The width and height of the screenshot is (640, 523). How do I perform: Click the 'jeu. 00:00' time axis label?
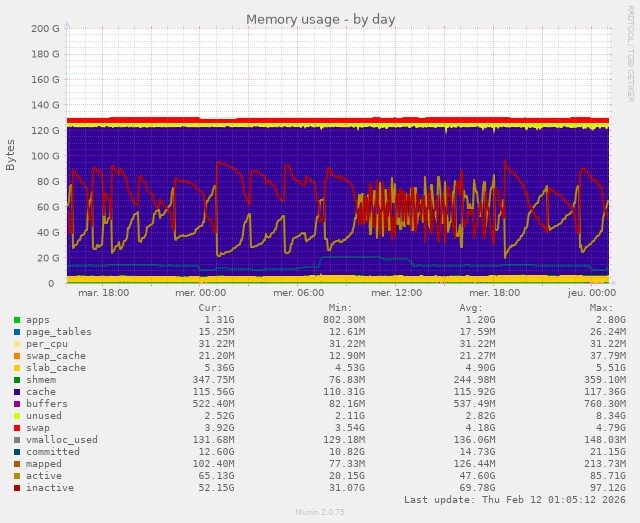tap(591, 293)
